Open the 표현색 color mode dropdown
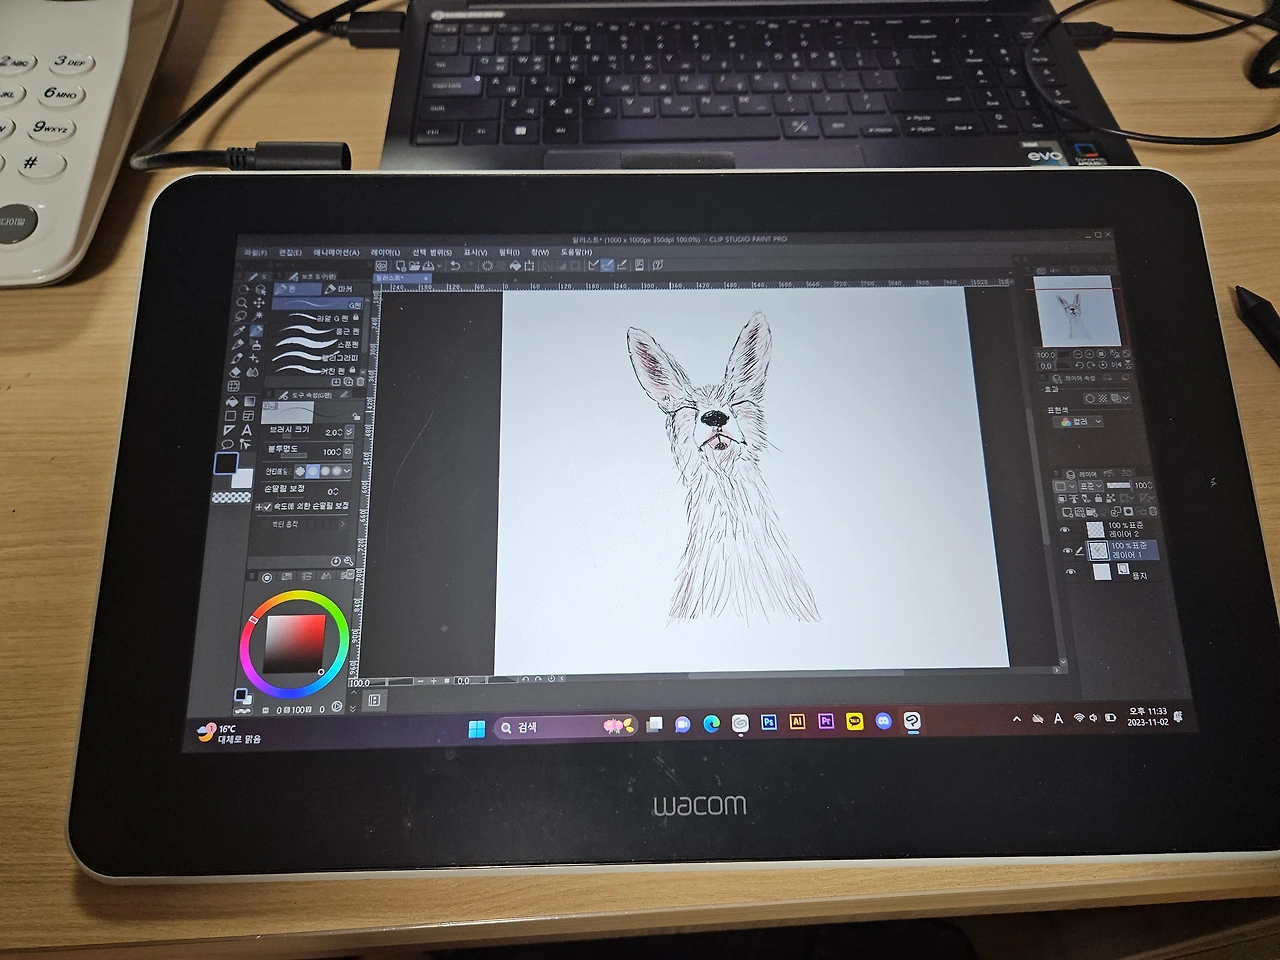 tap(1078, 422)
